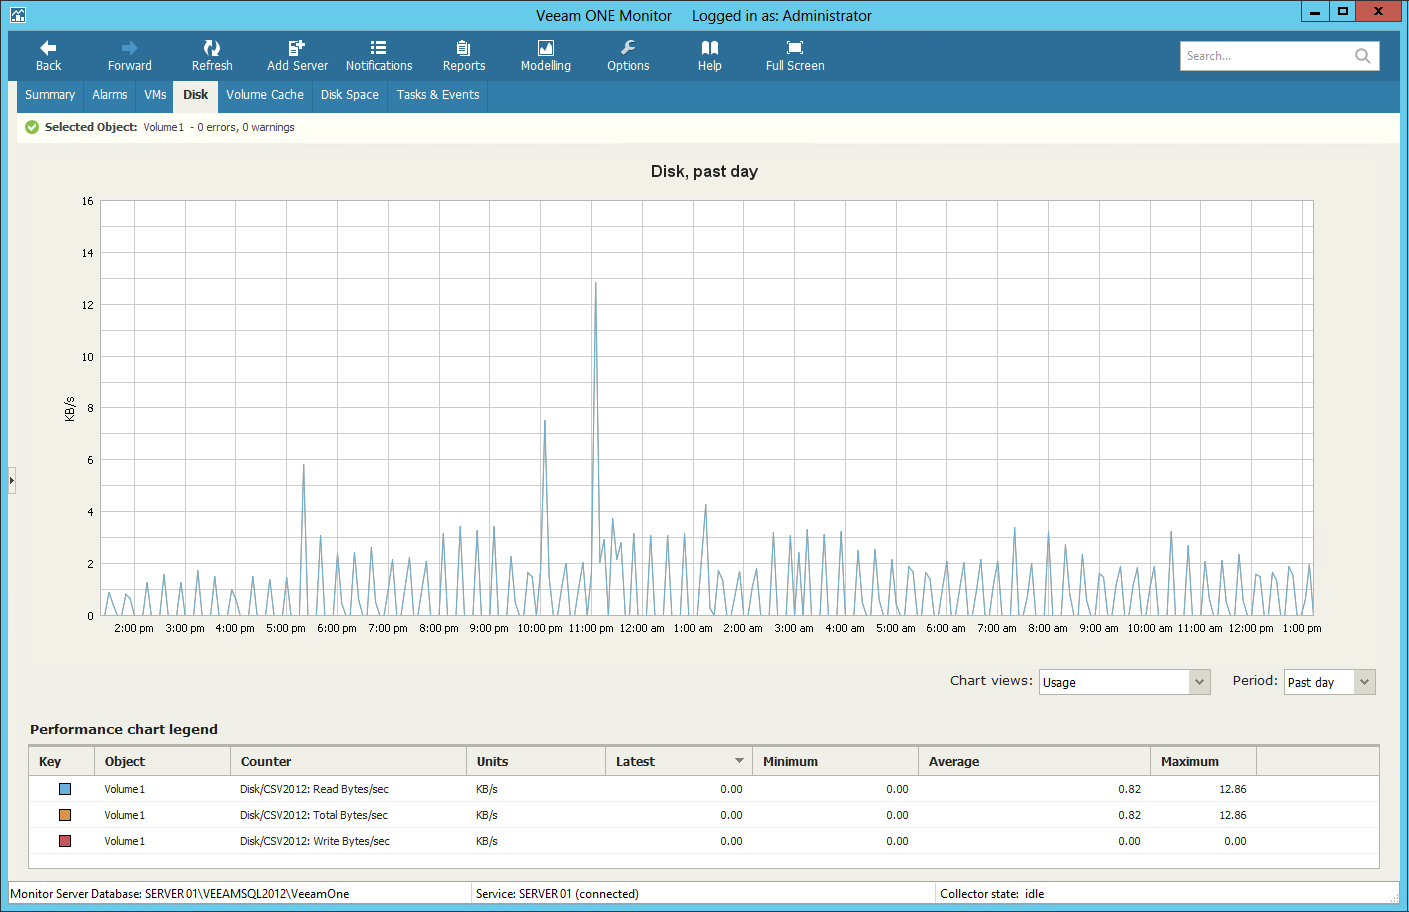Click orange Total Bytes/sec color key

coord(65,815)
